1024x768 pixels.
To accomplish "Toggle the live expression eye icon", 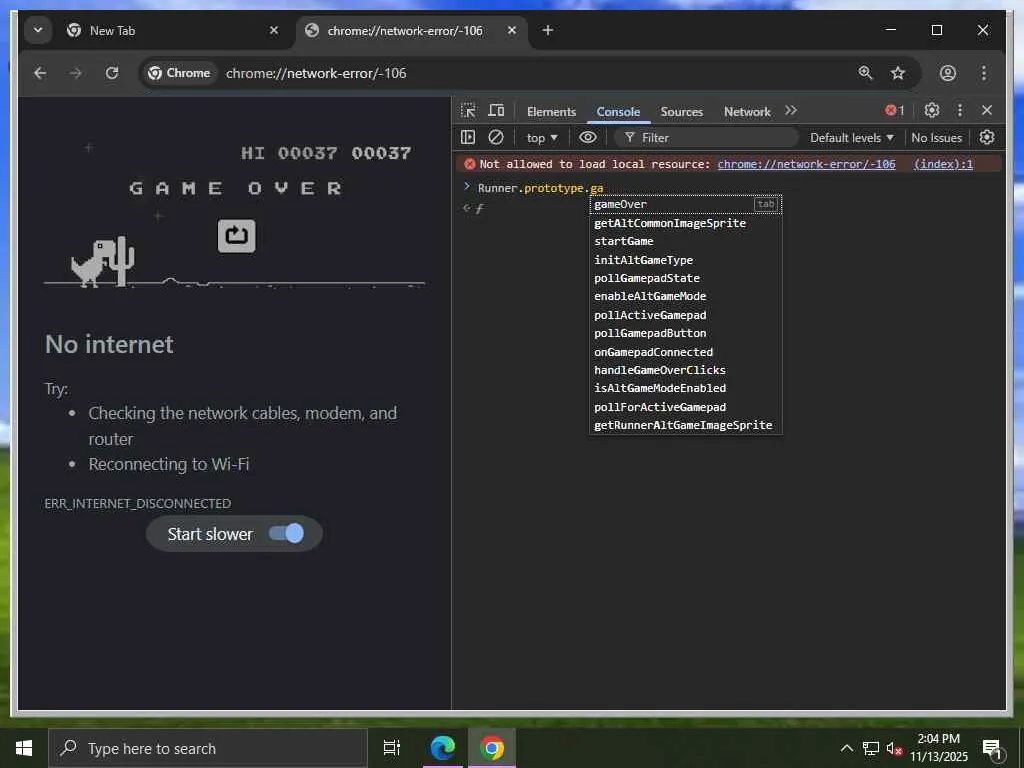I will pos(588,137).
